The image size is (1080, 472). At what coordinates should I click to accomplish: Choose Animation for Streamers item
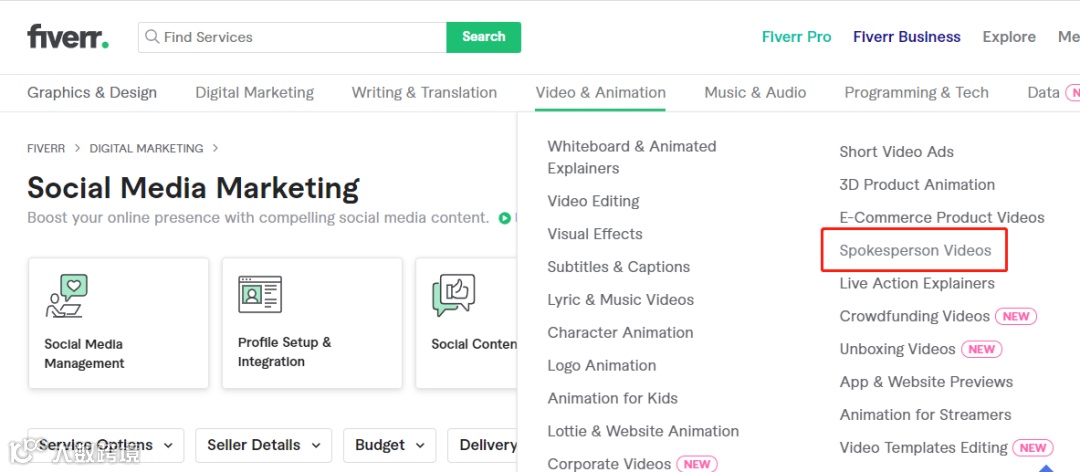pos(925,415)
